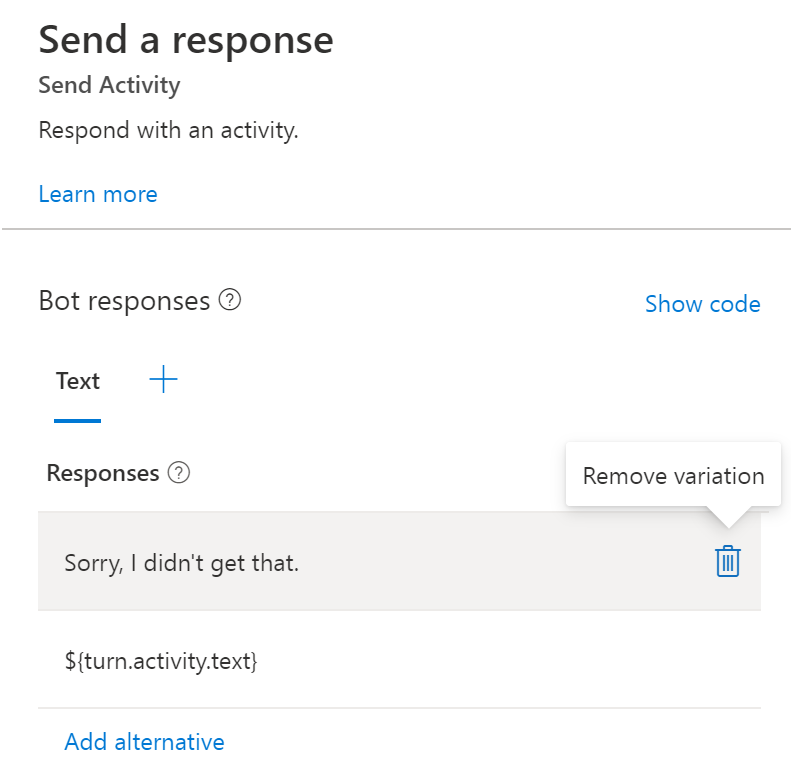791x780 pixels.
Task: Click the "Send a response" title
Action: pos(186,40)
